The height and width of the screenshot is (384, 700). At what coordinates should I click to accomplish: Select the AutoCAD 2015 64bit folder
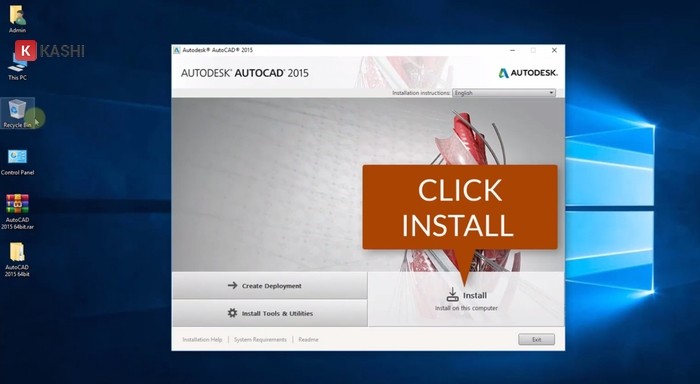pyautogui.click(x=17, y=259)
